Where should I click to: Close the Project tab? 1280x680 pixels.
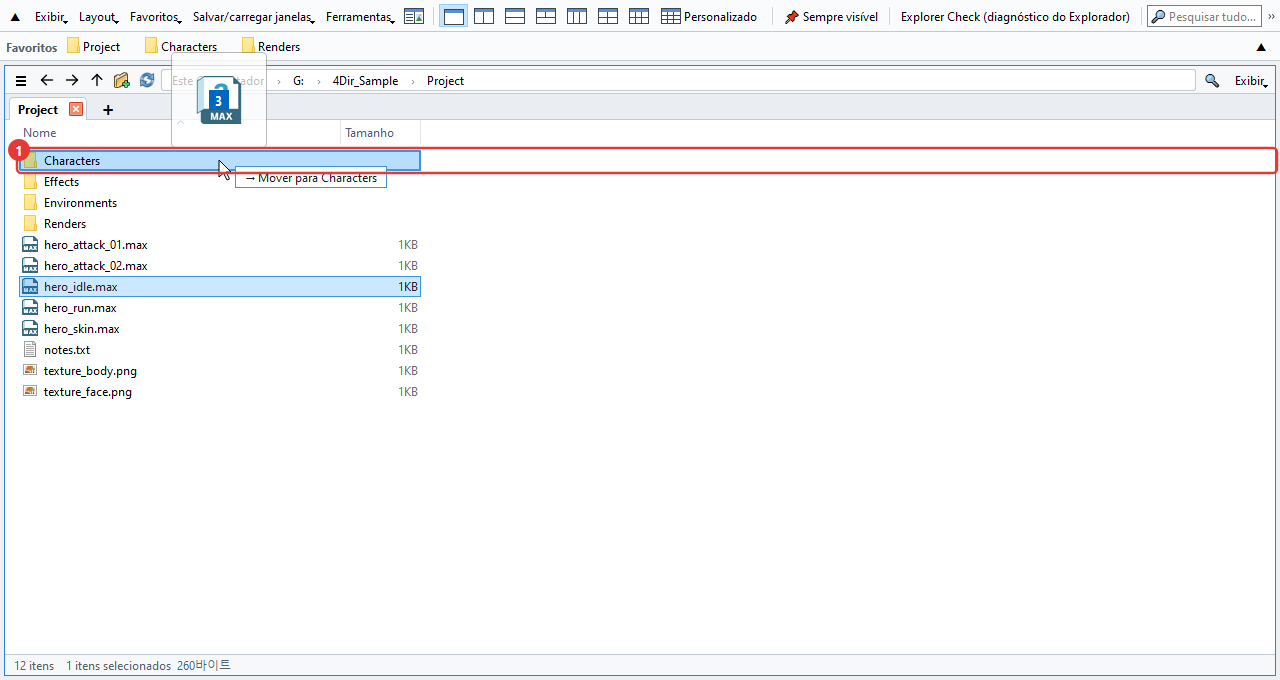(x=76, y=110)
